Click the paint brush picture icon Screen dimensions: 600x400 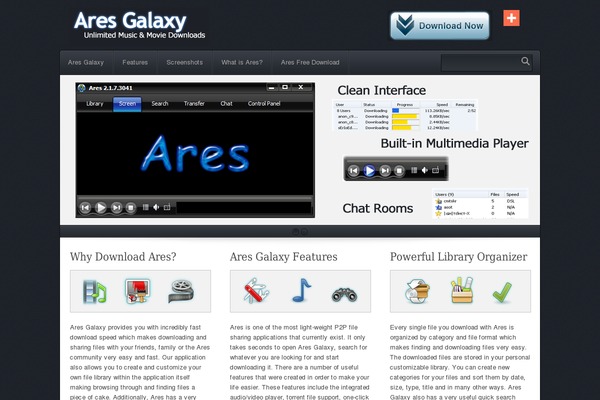137,291
